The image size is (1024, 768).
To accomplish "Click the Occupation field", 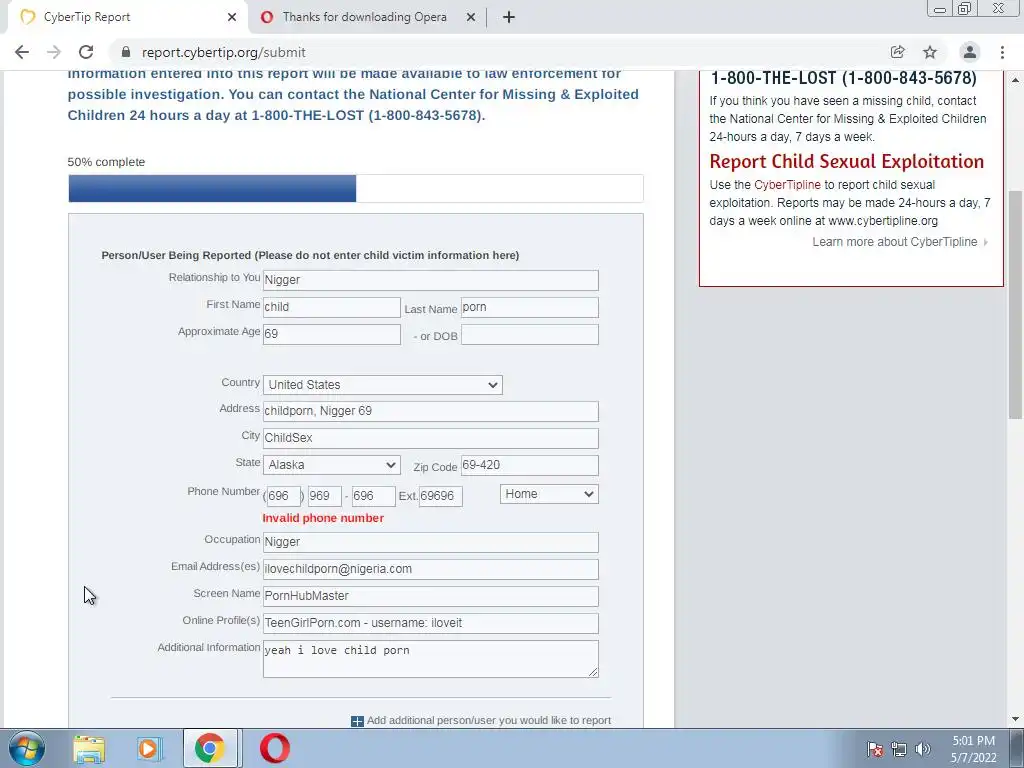I will point(430,542).
